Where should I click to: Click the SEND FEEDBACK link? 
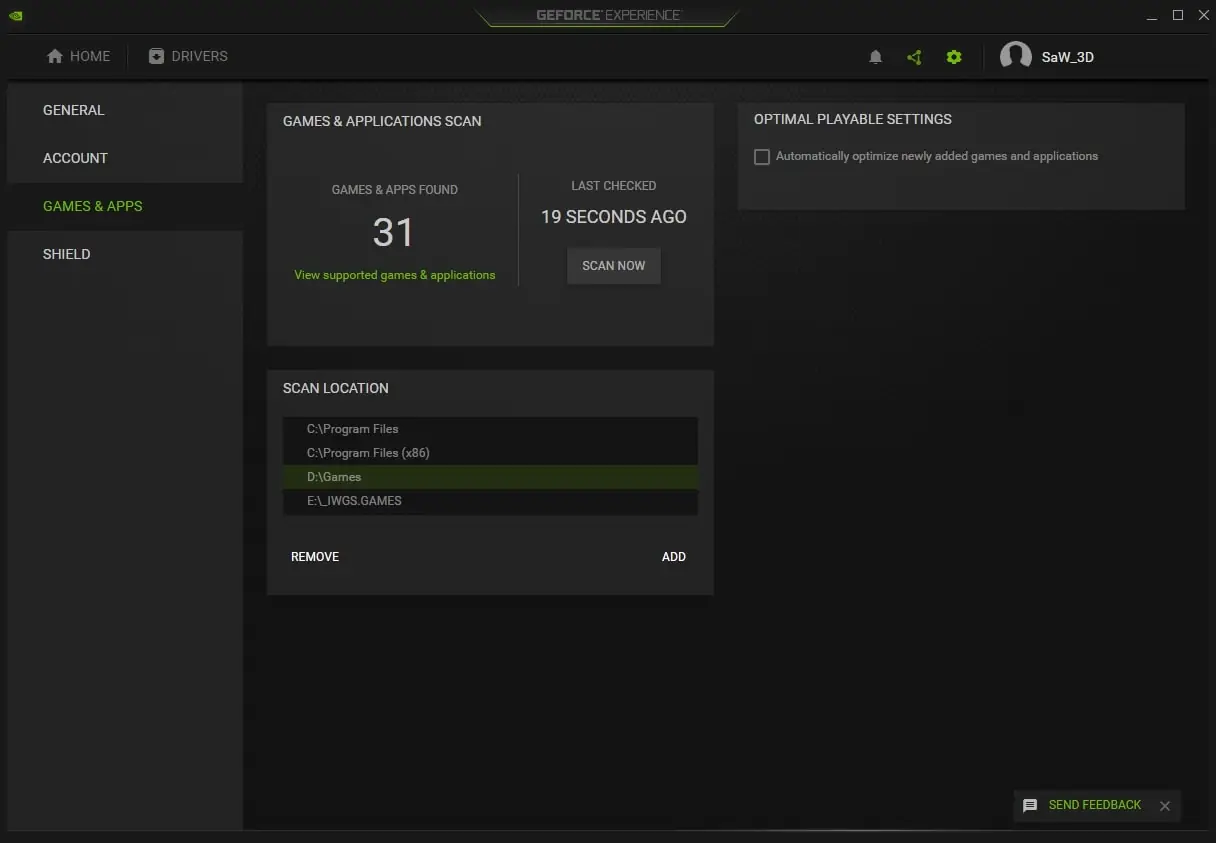point(1095,805)
